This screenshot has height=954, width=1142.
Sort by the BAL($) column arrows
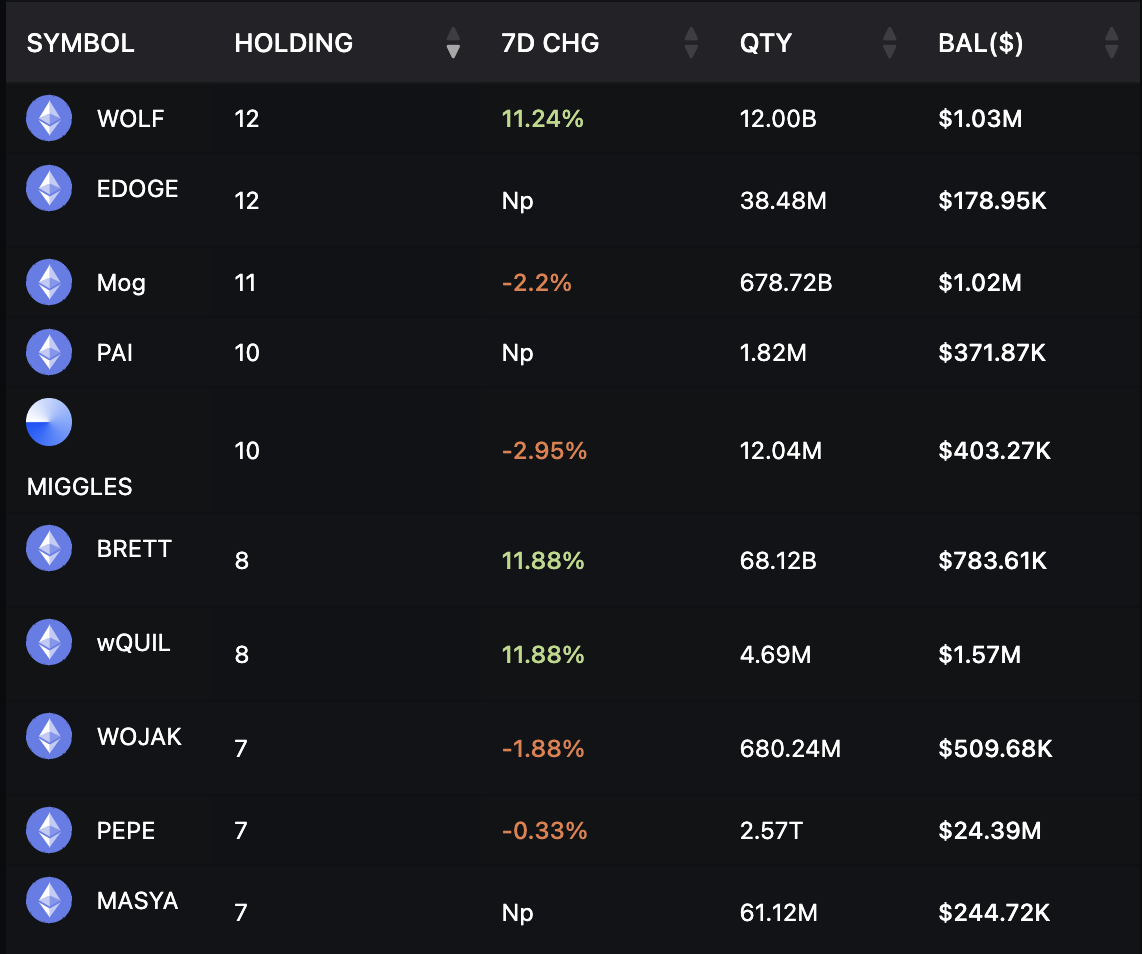pyautogui.click(x=1111, y=42)
